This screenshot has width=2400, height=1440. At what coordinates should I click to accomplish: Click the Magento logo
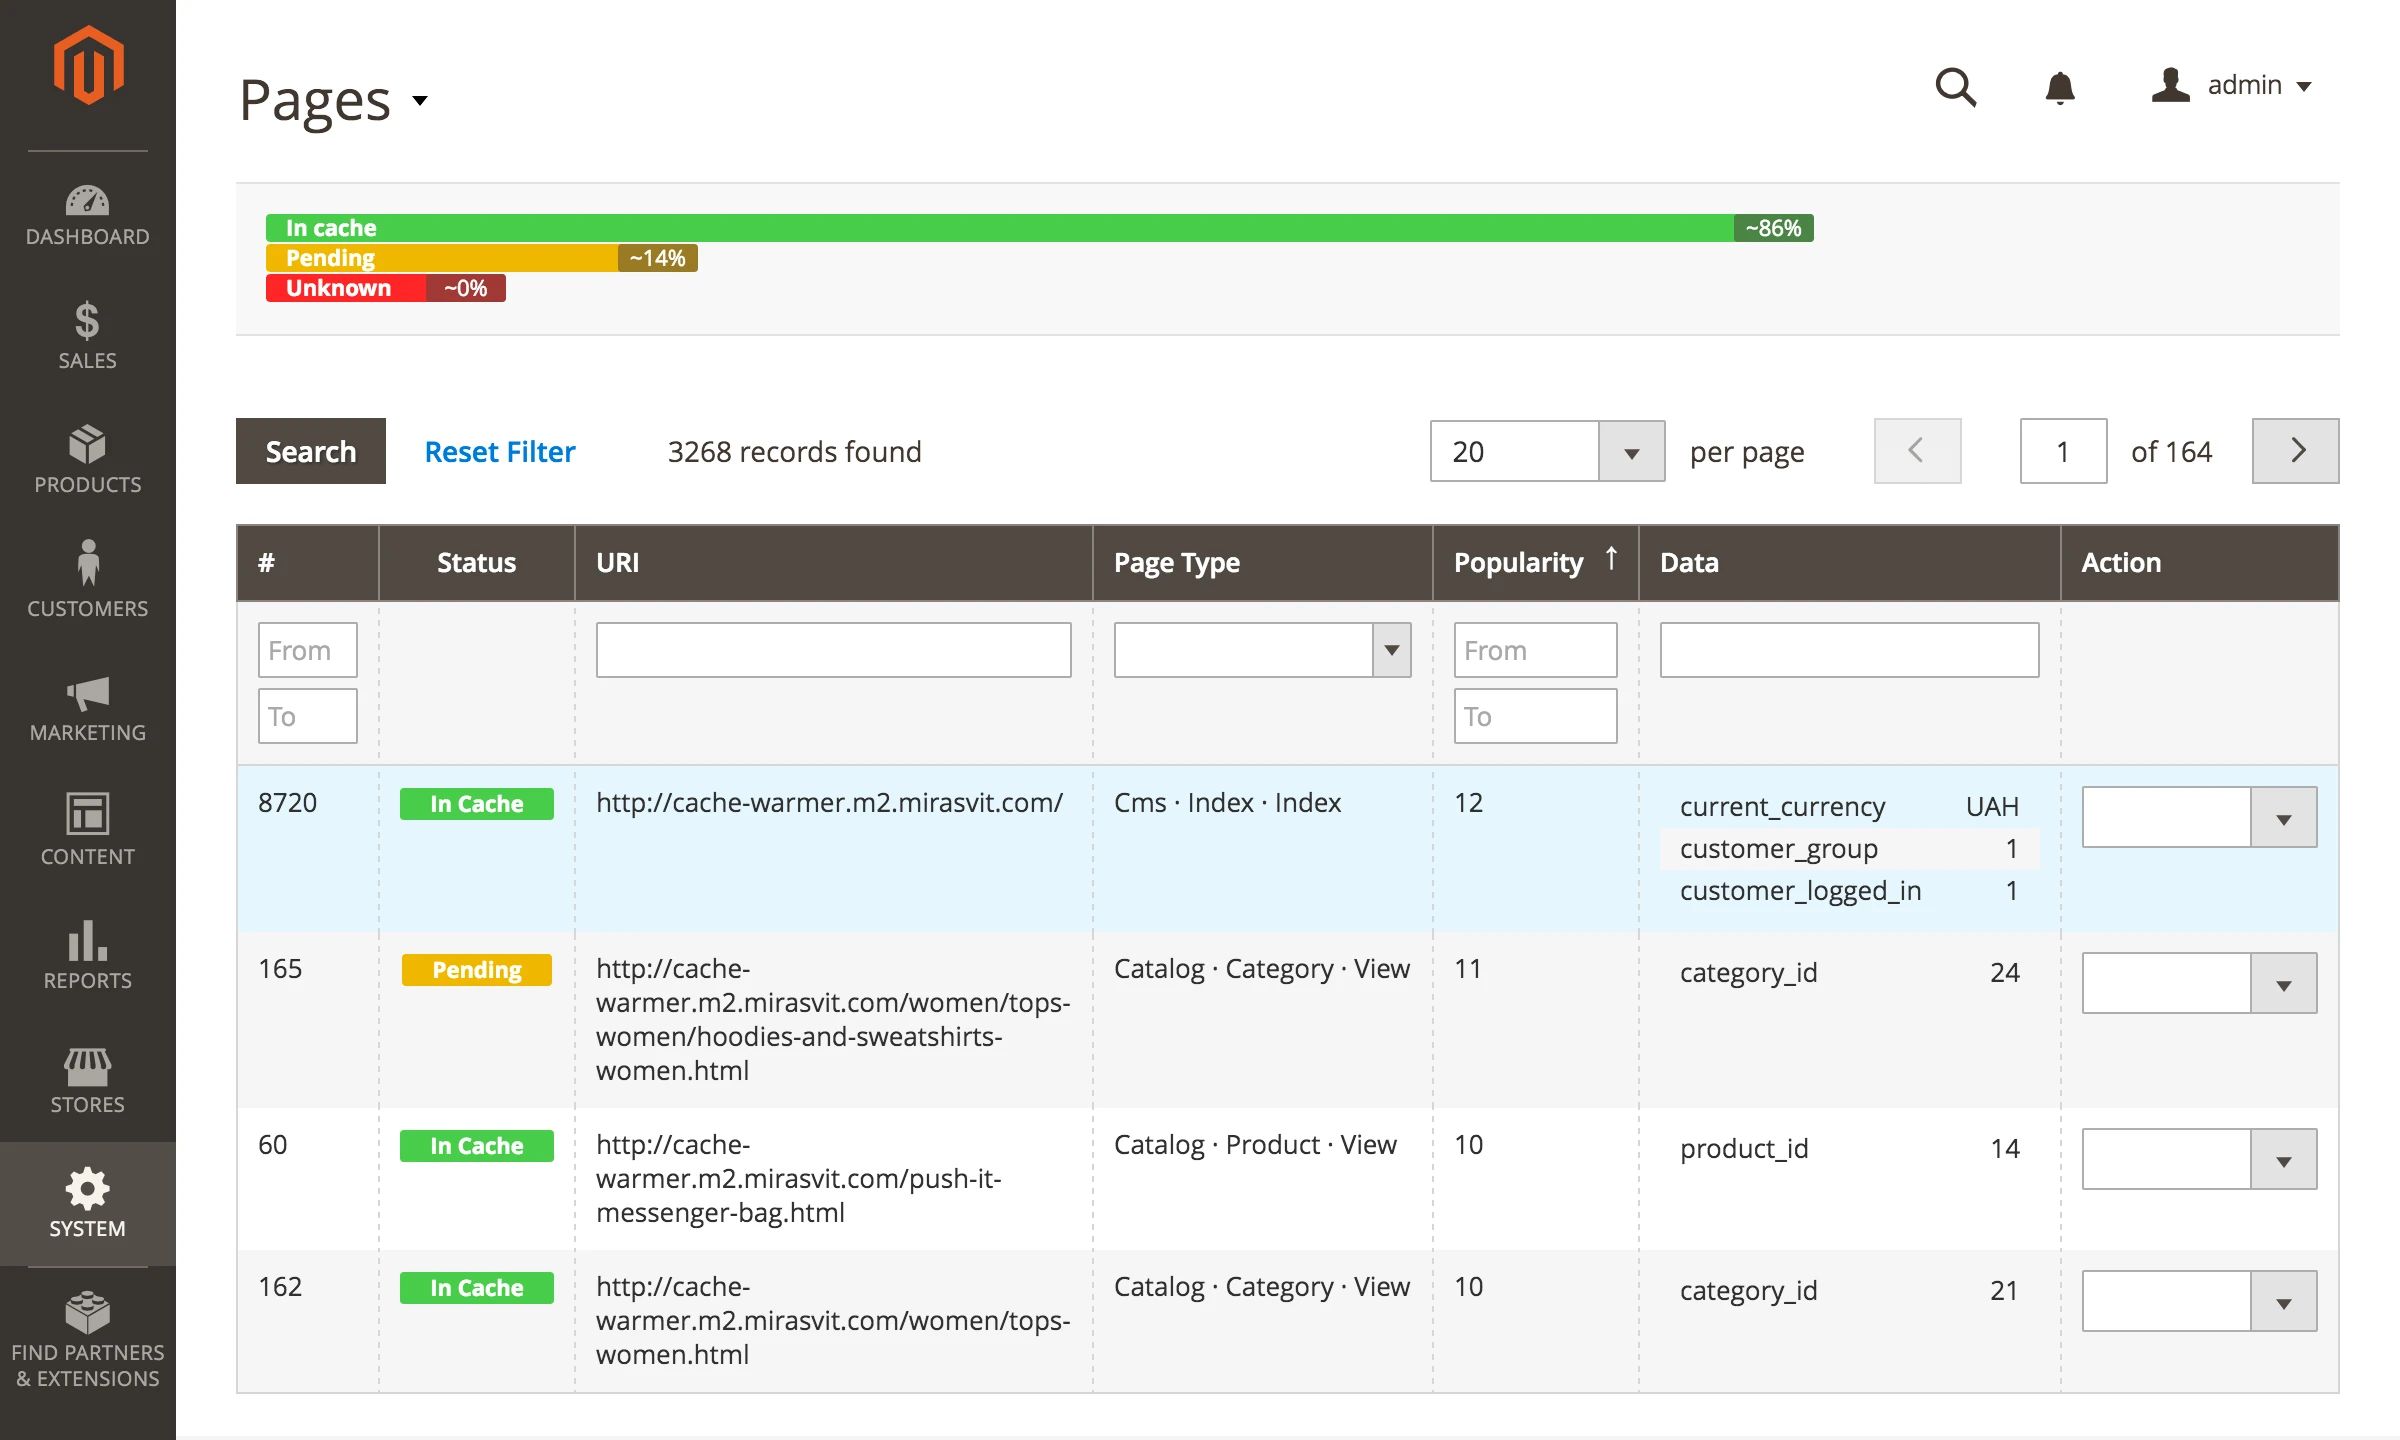coord(87,63)
